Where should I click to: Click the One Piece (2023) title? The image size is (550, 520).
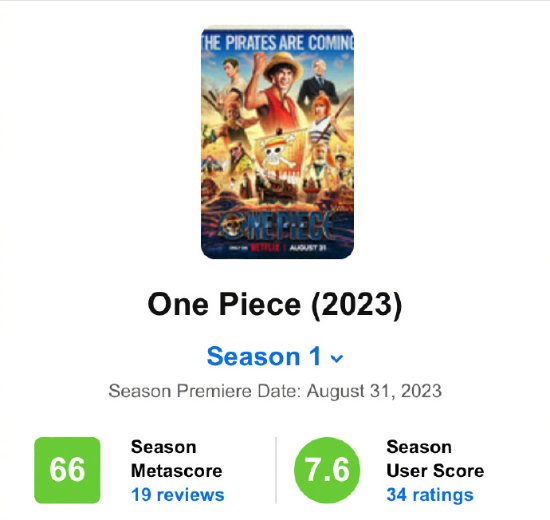click(275, 305)
